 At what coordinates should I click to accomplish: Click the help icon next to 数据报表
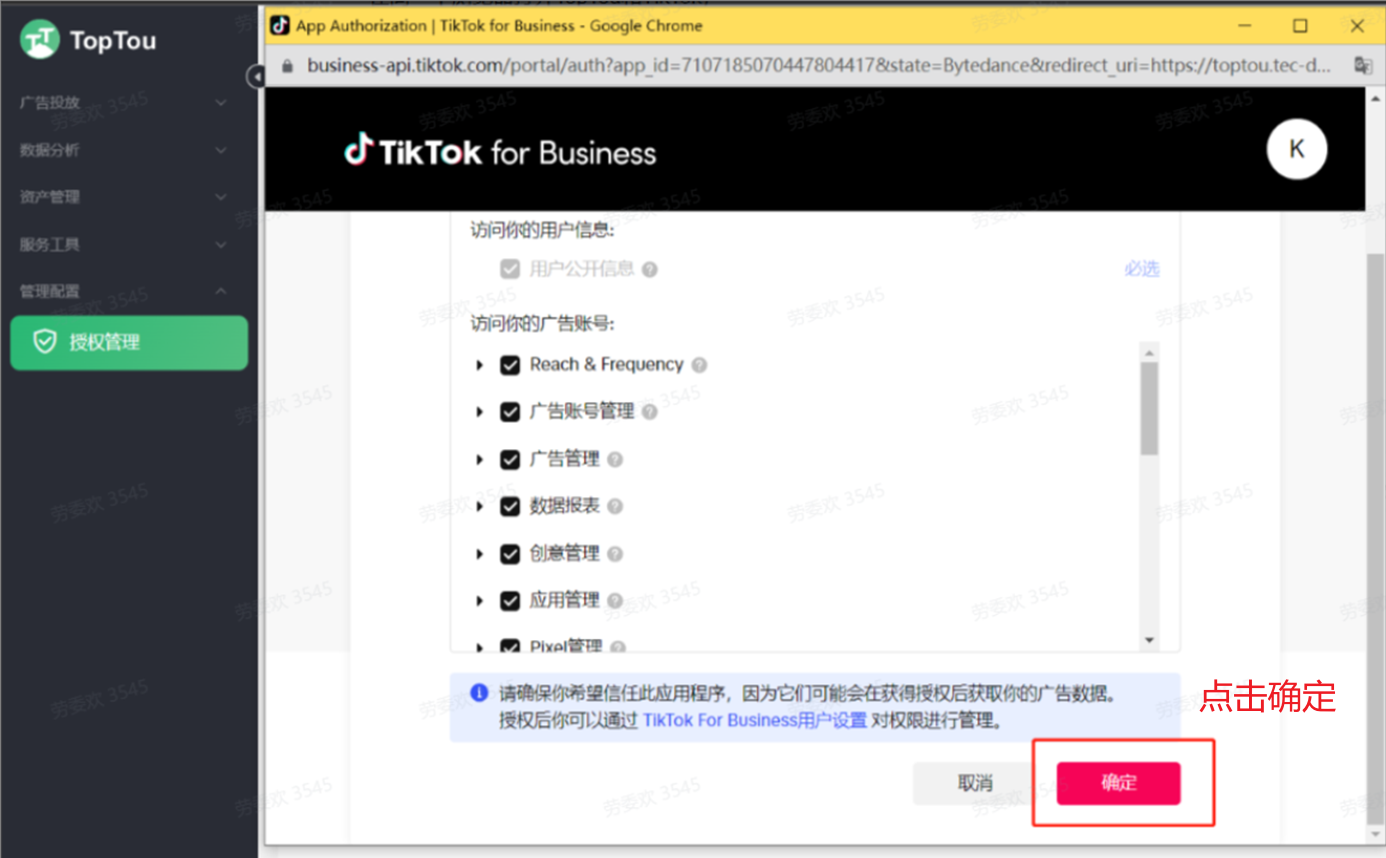[615, 507]
